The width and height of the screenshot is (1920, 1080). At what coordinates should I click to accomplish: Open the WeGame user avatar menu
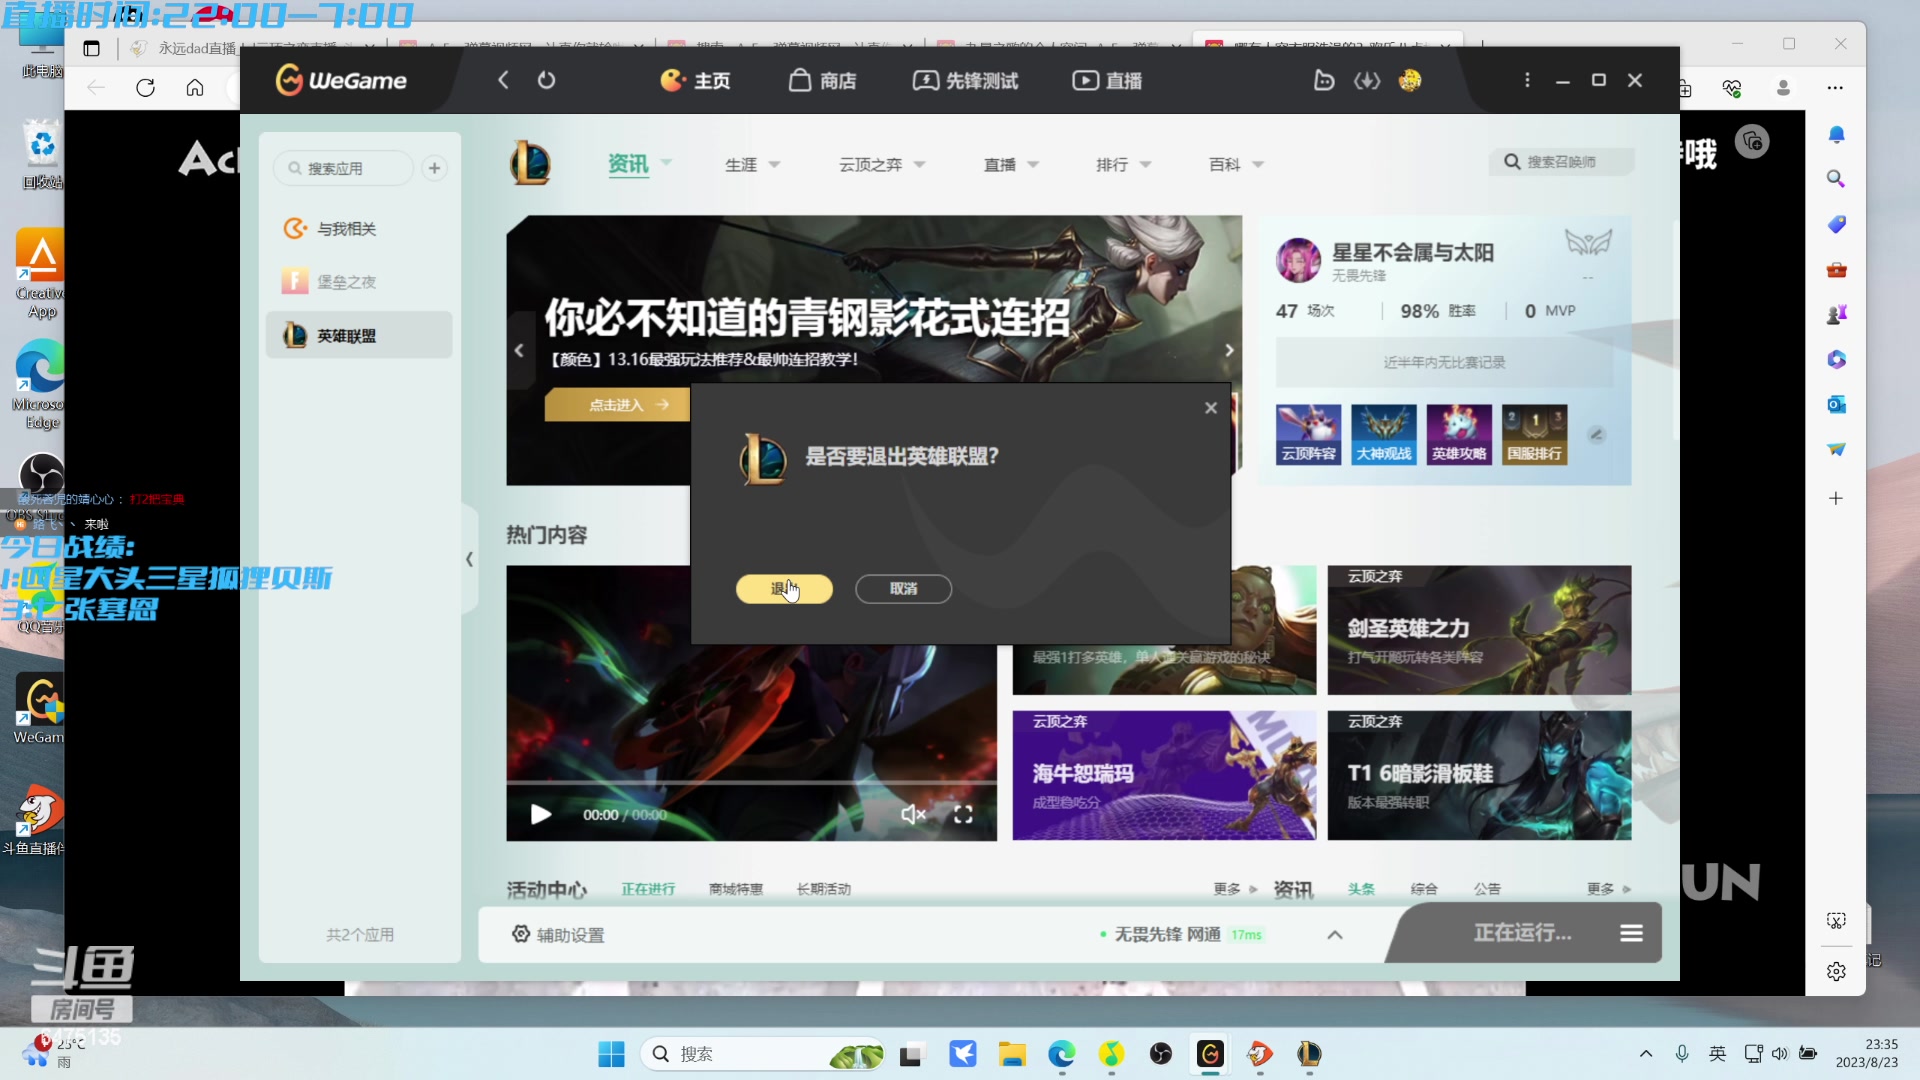coord(1410,80)
